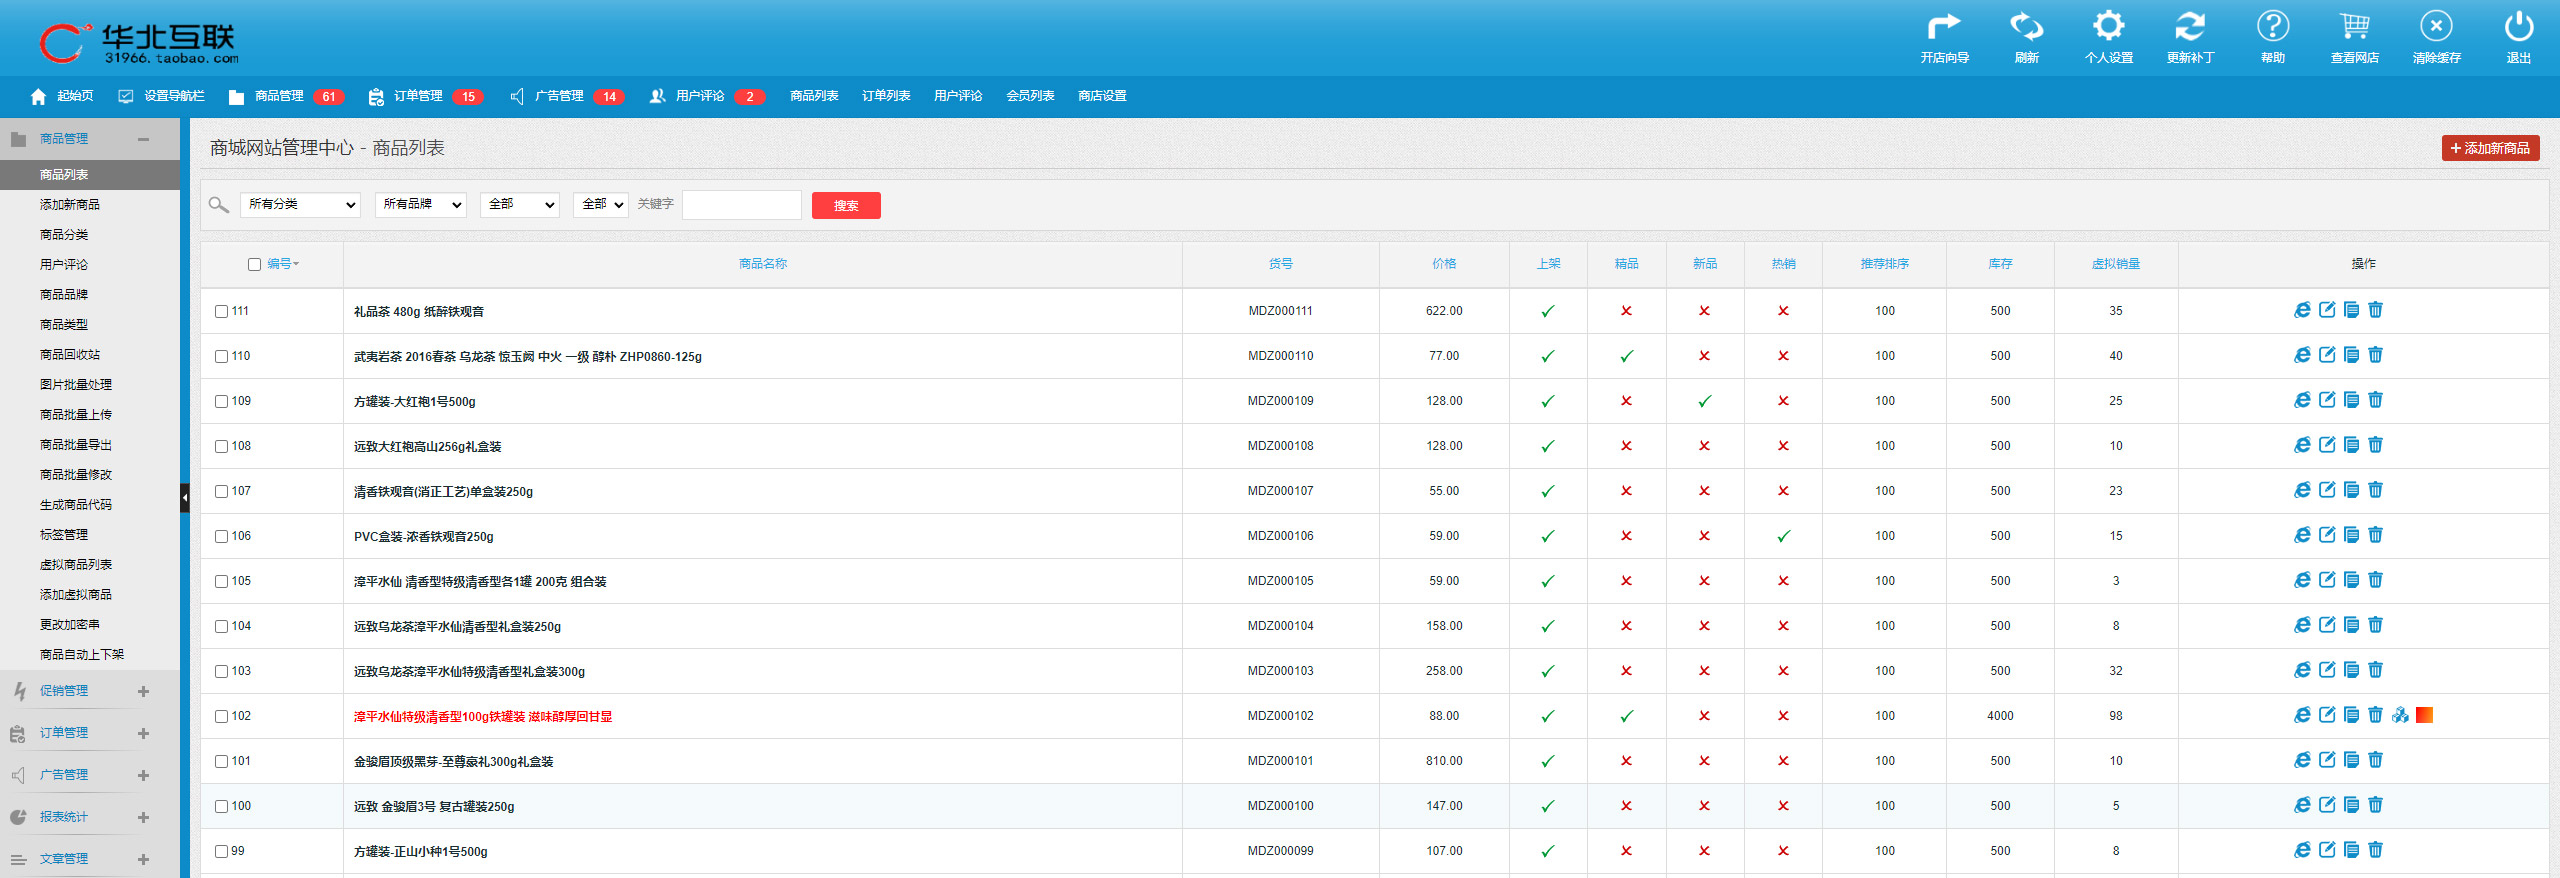Screen dimensions: 2560x878
Task: Click the edit icon in row 103
Action: tap(2327, 670)
